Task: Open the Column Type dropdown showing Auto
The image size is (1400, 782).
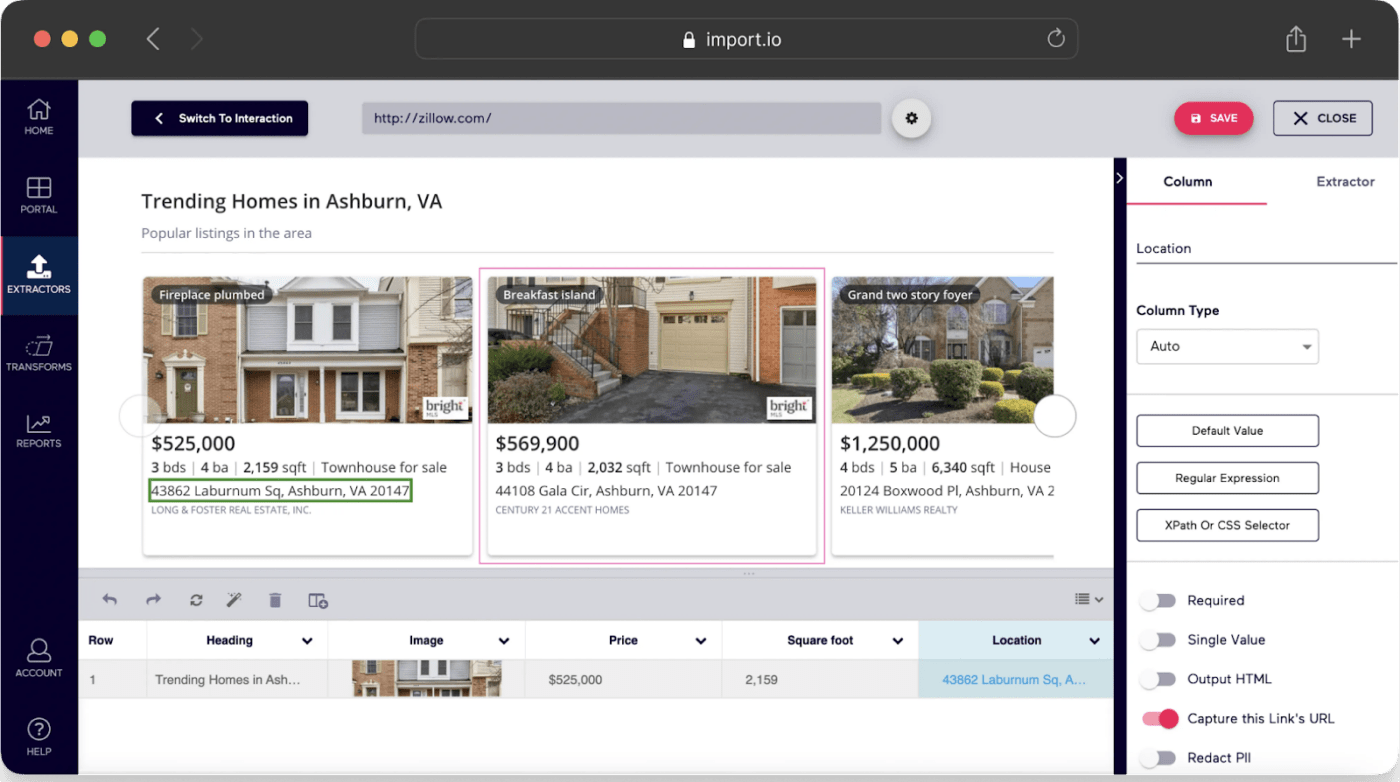Action: (x=1227, y=346)
